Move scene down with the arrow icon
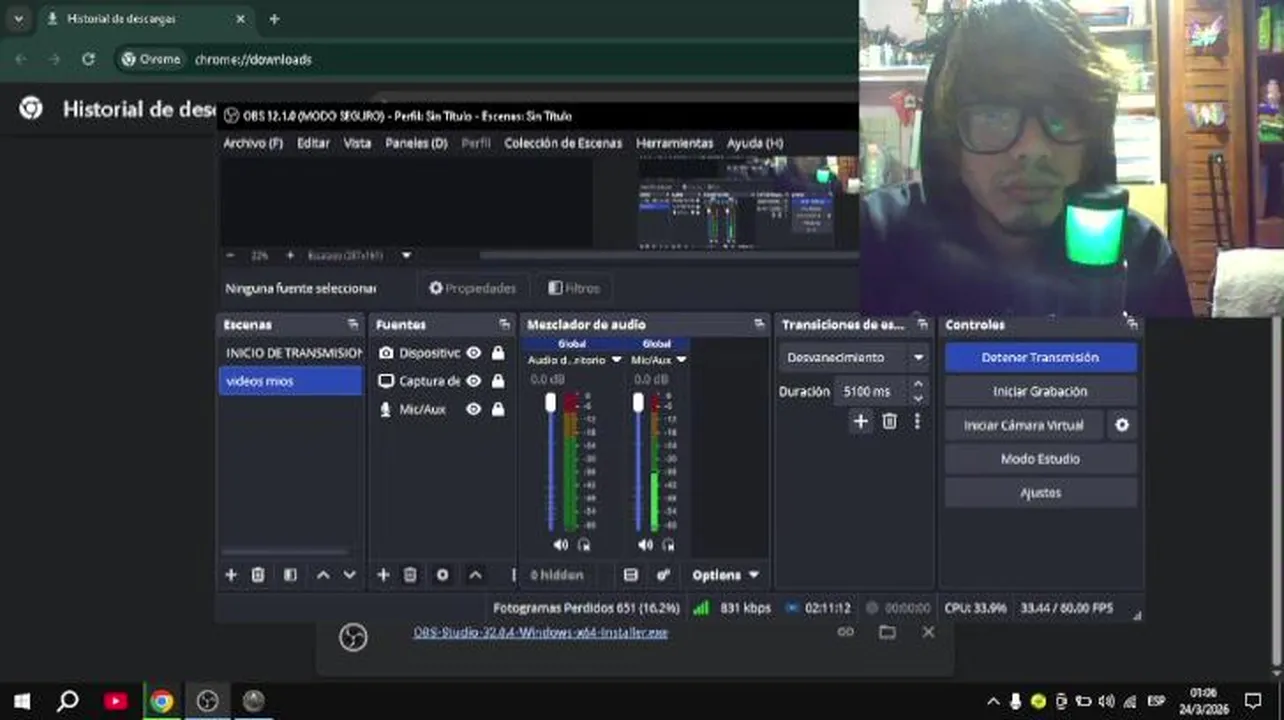The height and width of the screenshot is (720, 1284). click(x=349, y=575)
